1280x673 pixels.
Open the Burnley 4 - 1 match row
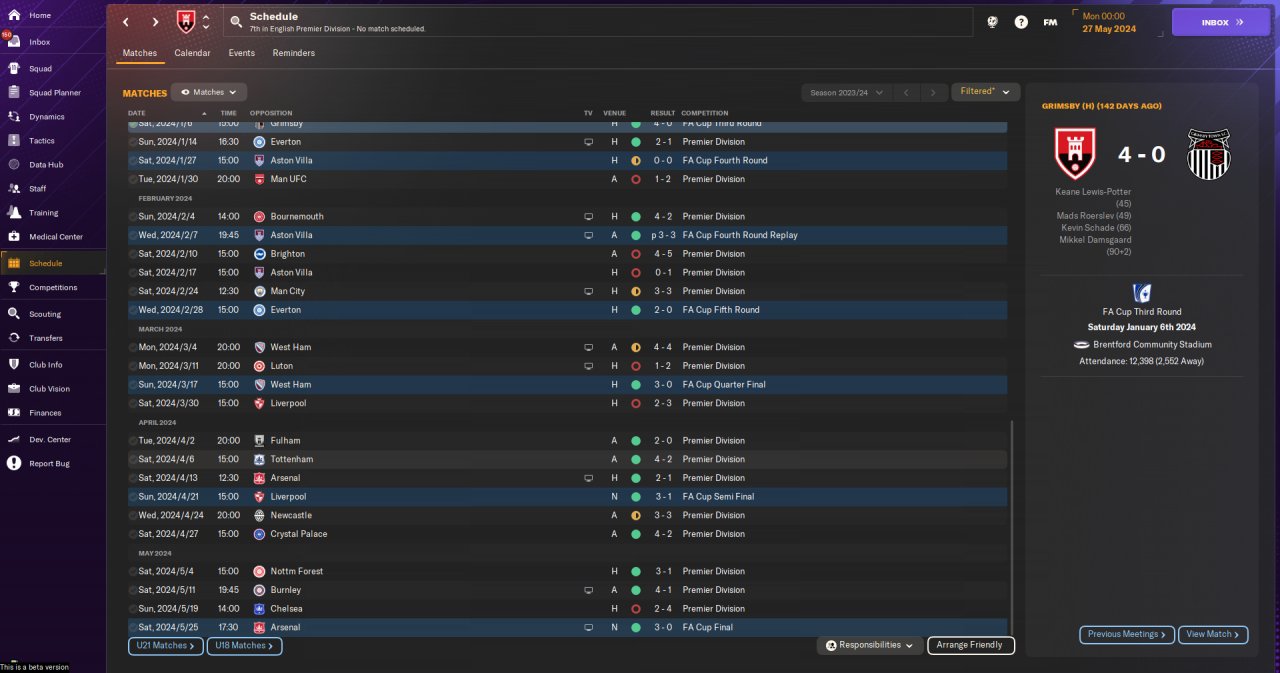567,590
